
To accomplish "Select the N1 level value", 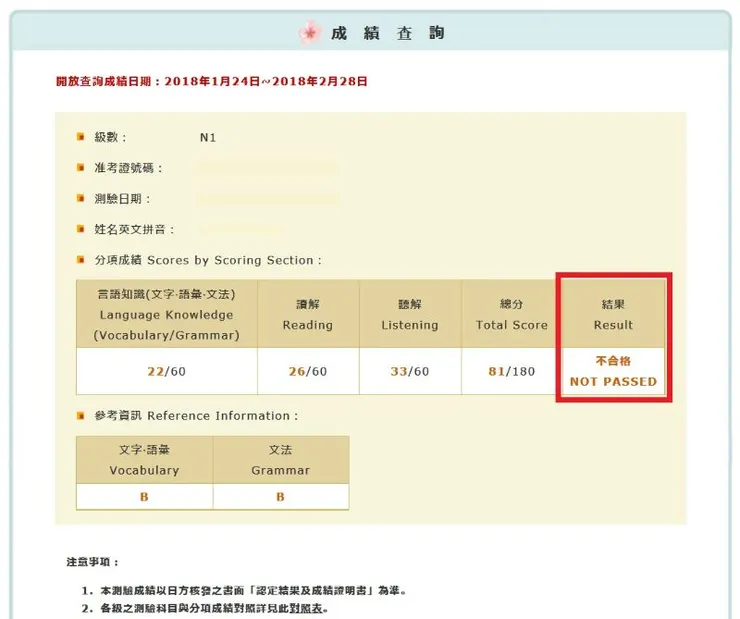I will [208, 137].
